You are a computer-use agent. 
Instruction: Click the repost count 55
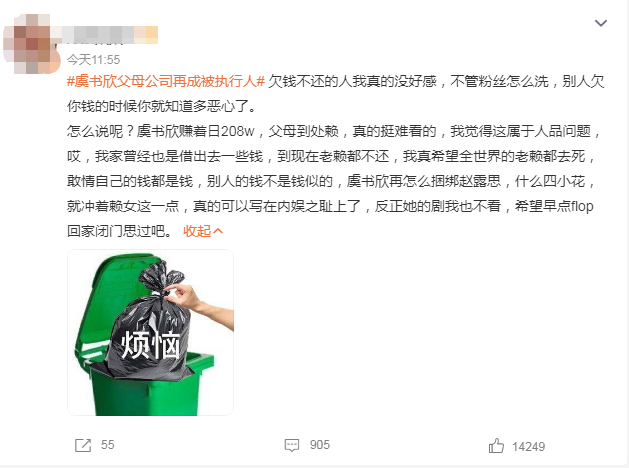[x=108, y=445]
